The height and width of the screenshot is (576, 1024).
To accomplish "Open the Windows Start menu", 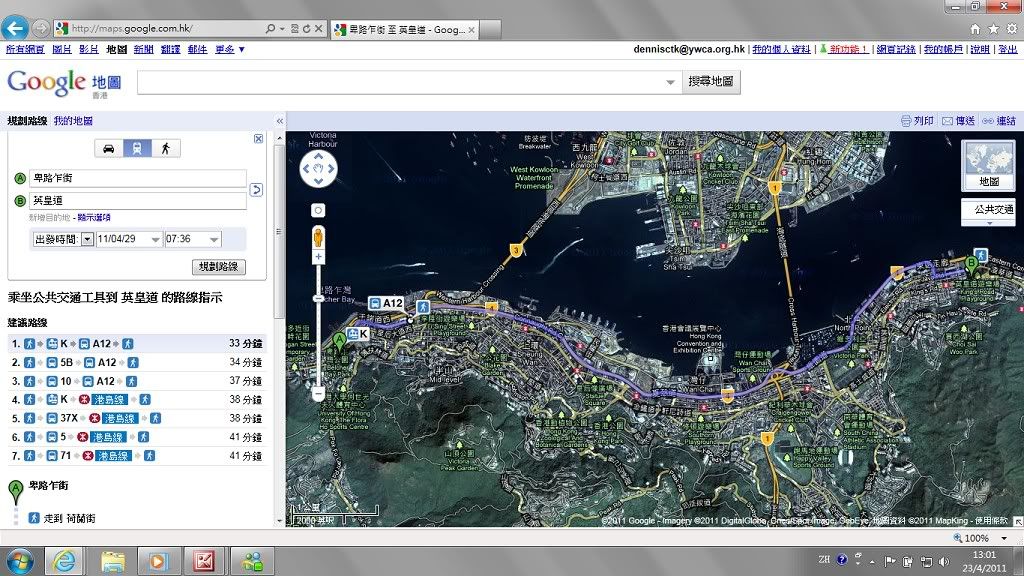I will click(19, 561).
